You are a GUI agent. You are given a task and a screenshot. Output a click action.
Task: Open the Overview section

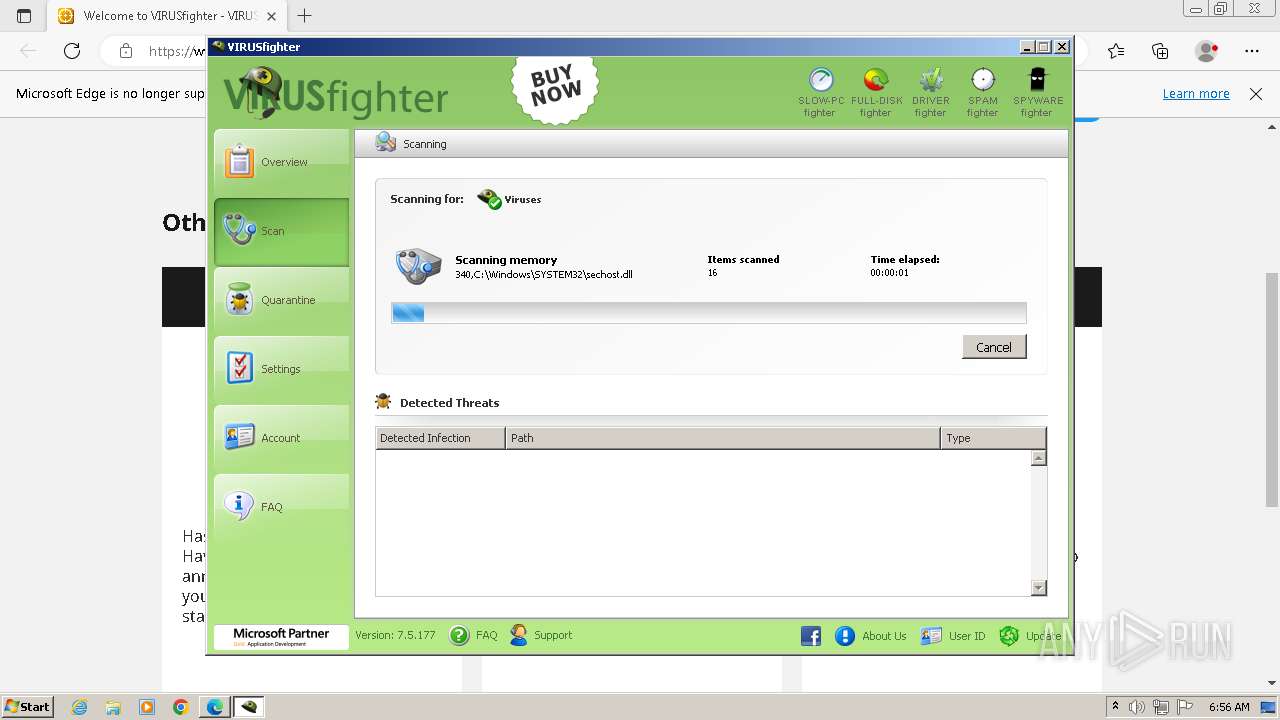click(281, 162)
